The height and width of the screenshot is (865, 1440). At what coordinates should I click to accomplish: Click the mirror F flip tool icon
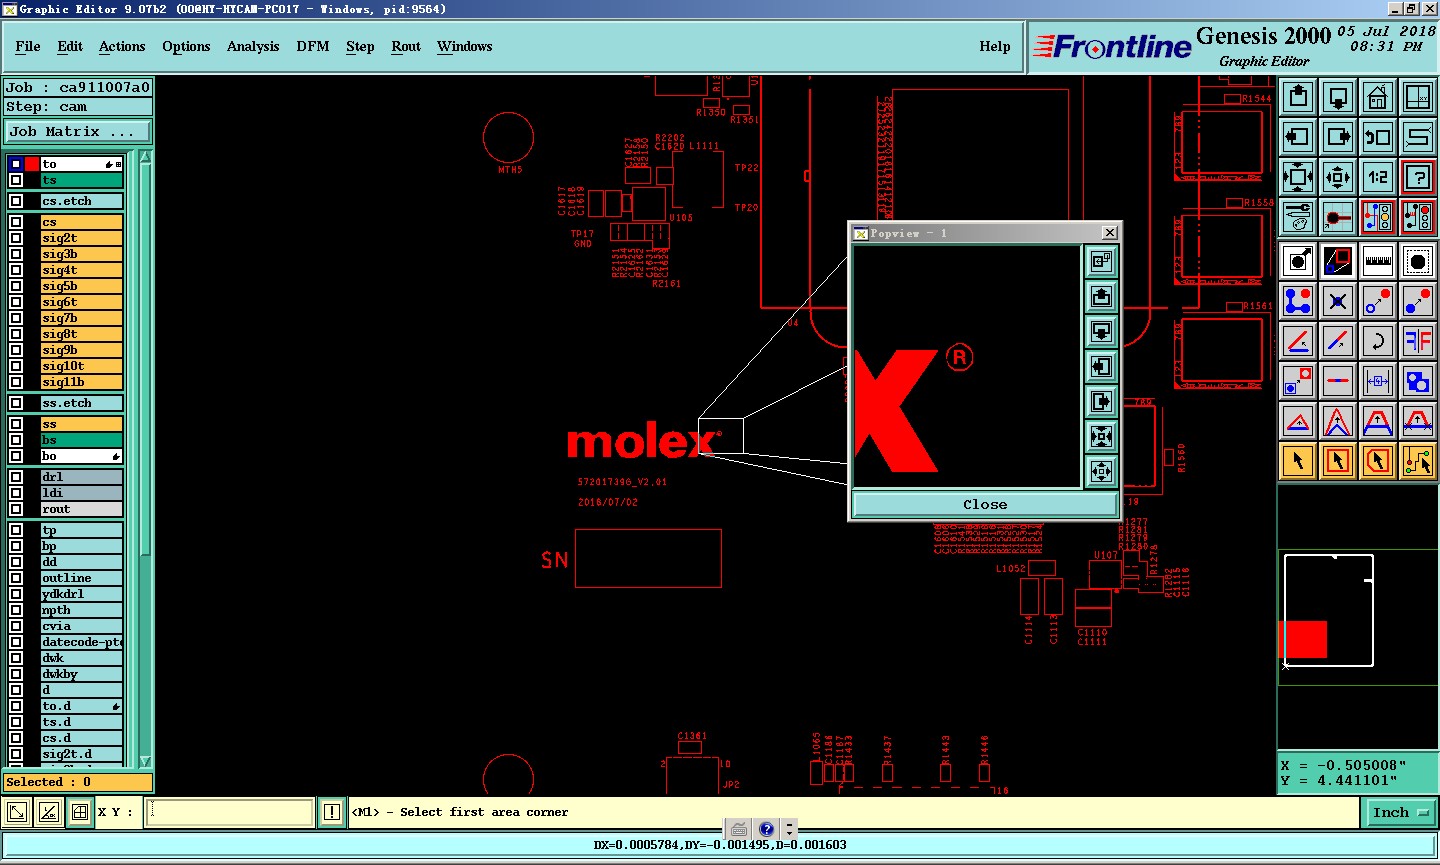pyautogui.click(x=1418, y=341)
